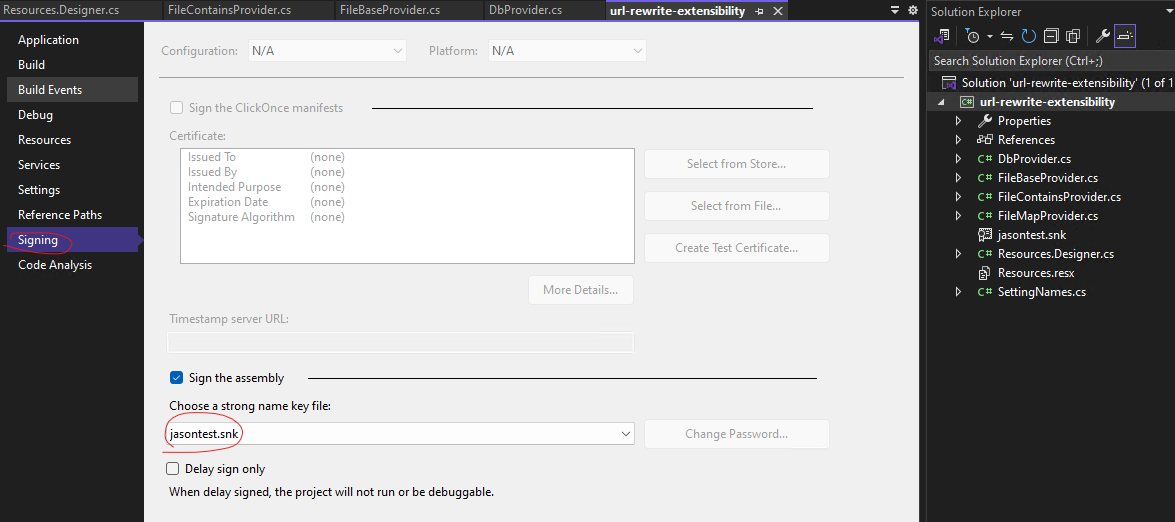Click the C# icon next to FileContainsProvider.cs

tap(985, 197)
